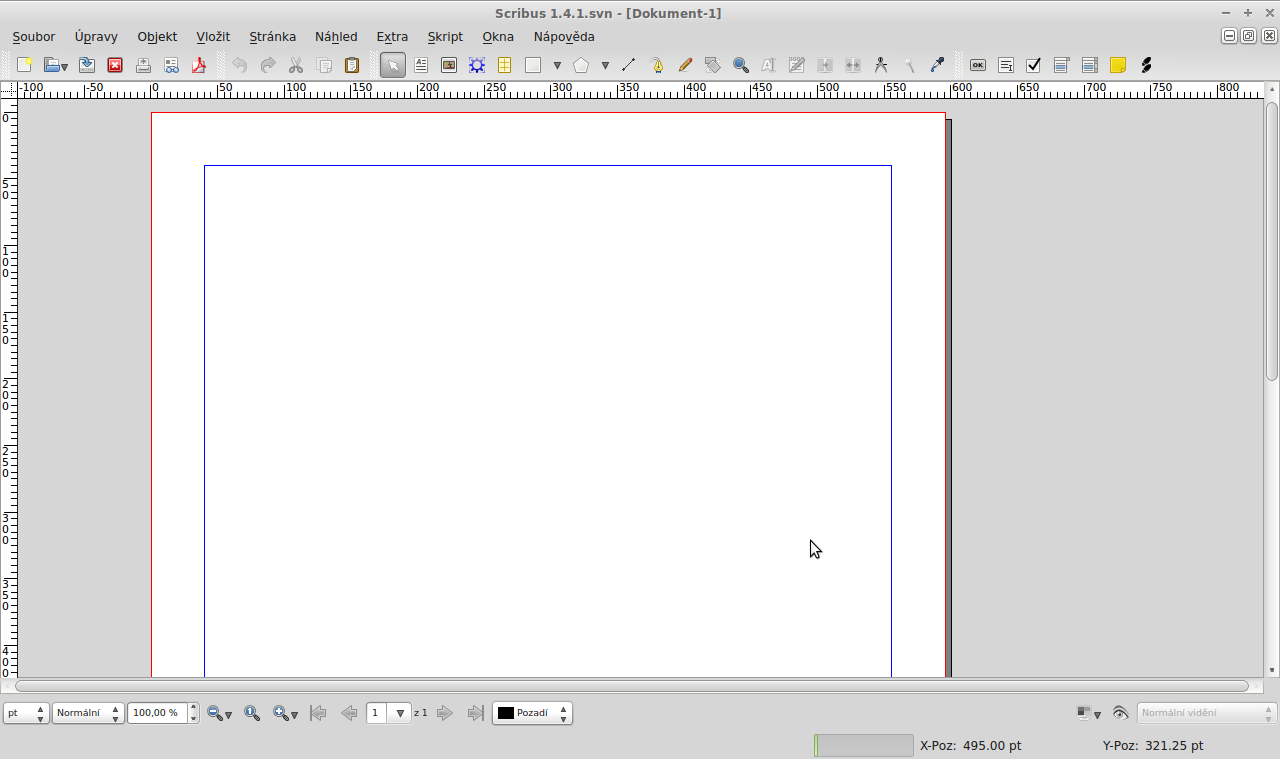Open the Skript menu

coord(445,36)
